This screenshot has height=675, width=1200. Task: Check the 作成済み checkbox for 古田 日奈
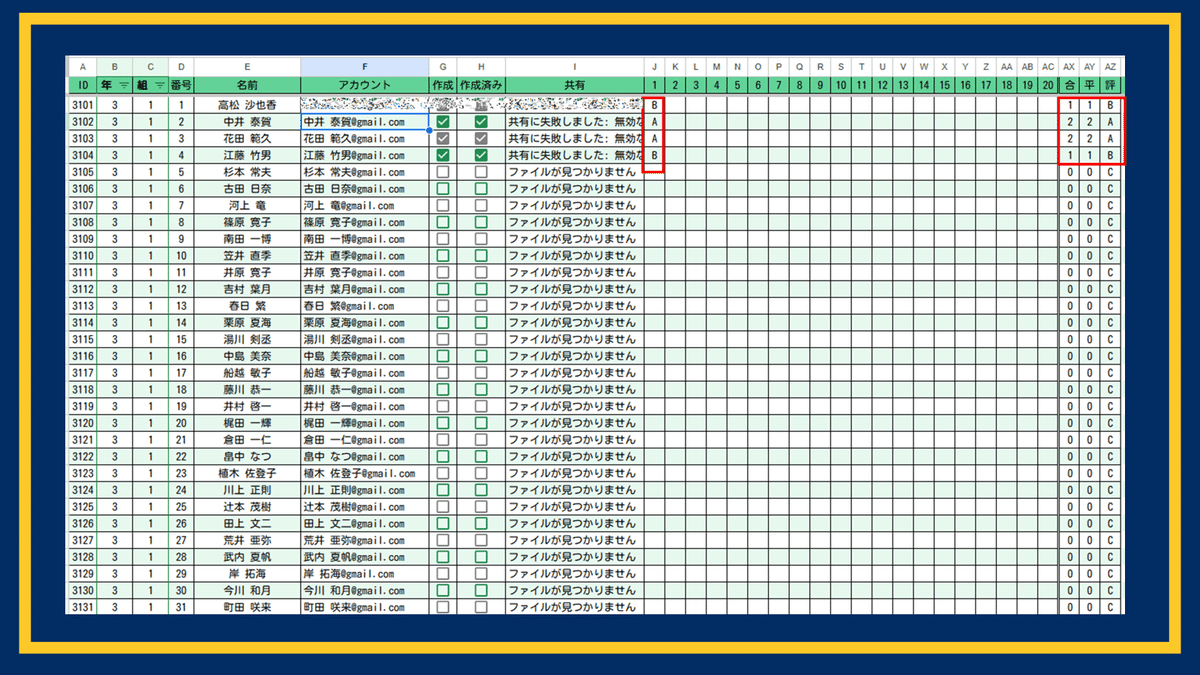point(481,189)
